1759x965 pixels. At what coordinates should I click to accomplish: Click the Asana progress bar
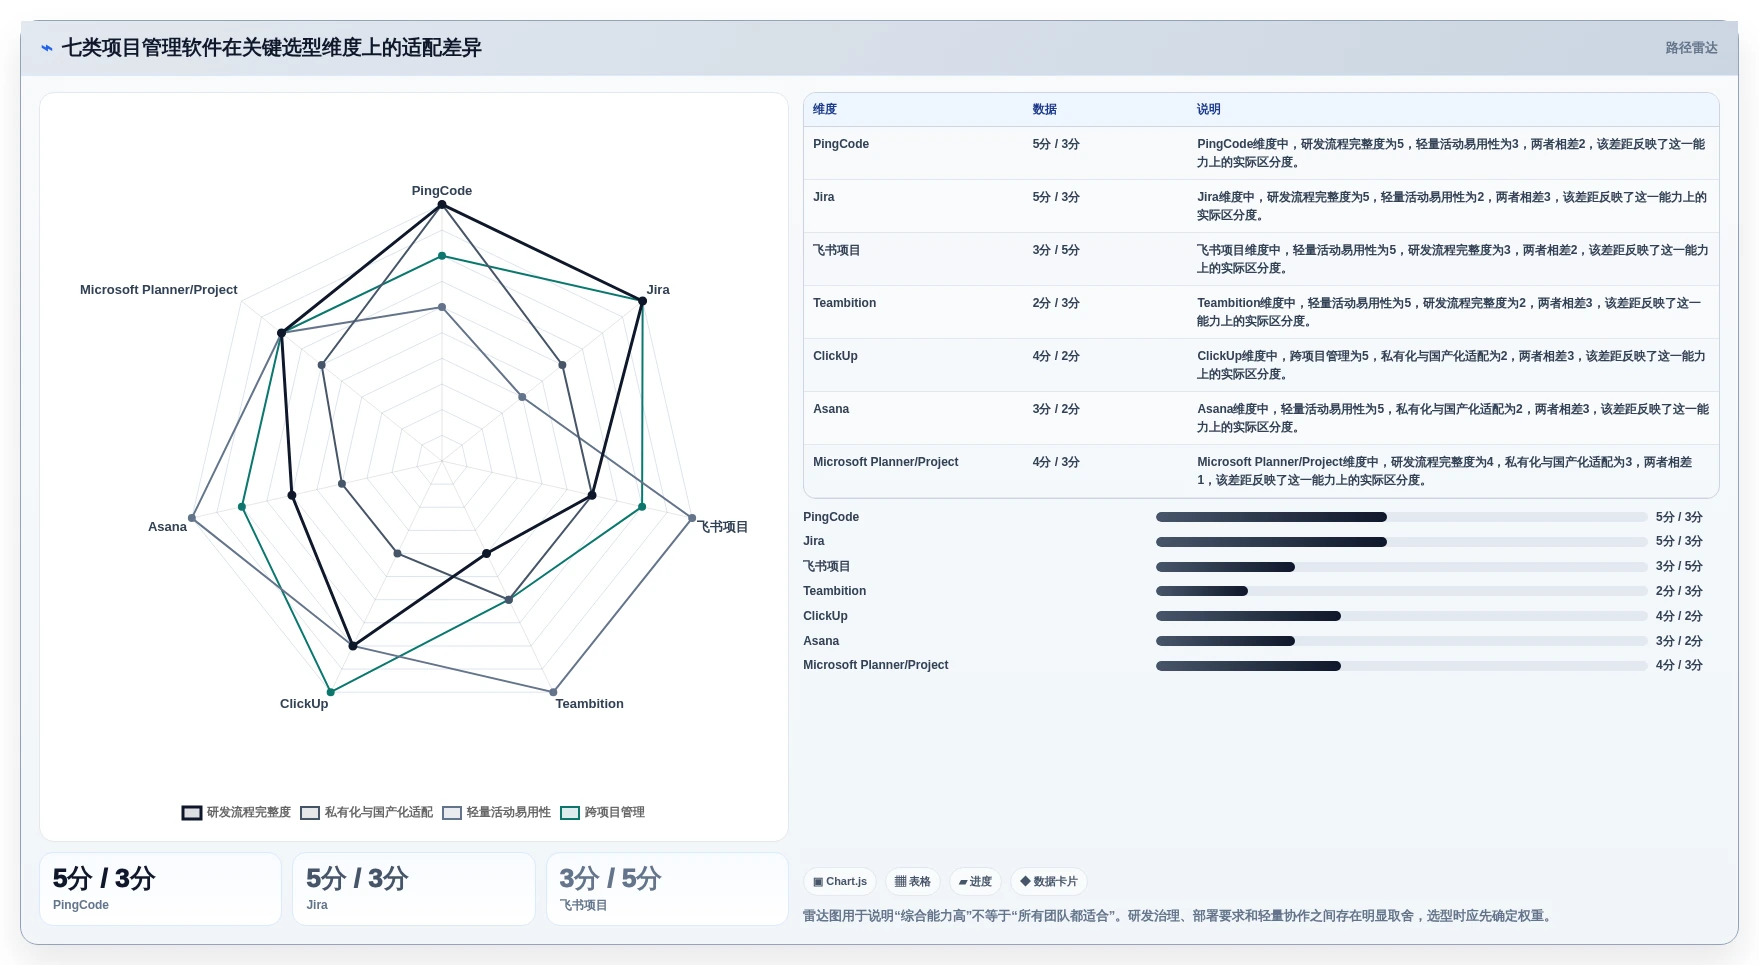[x=1401, y=641]
